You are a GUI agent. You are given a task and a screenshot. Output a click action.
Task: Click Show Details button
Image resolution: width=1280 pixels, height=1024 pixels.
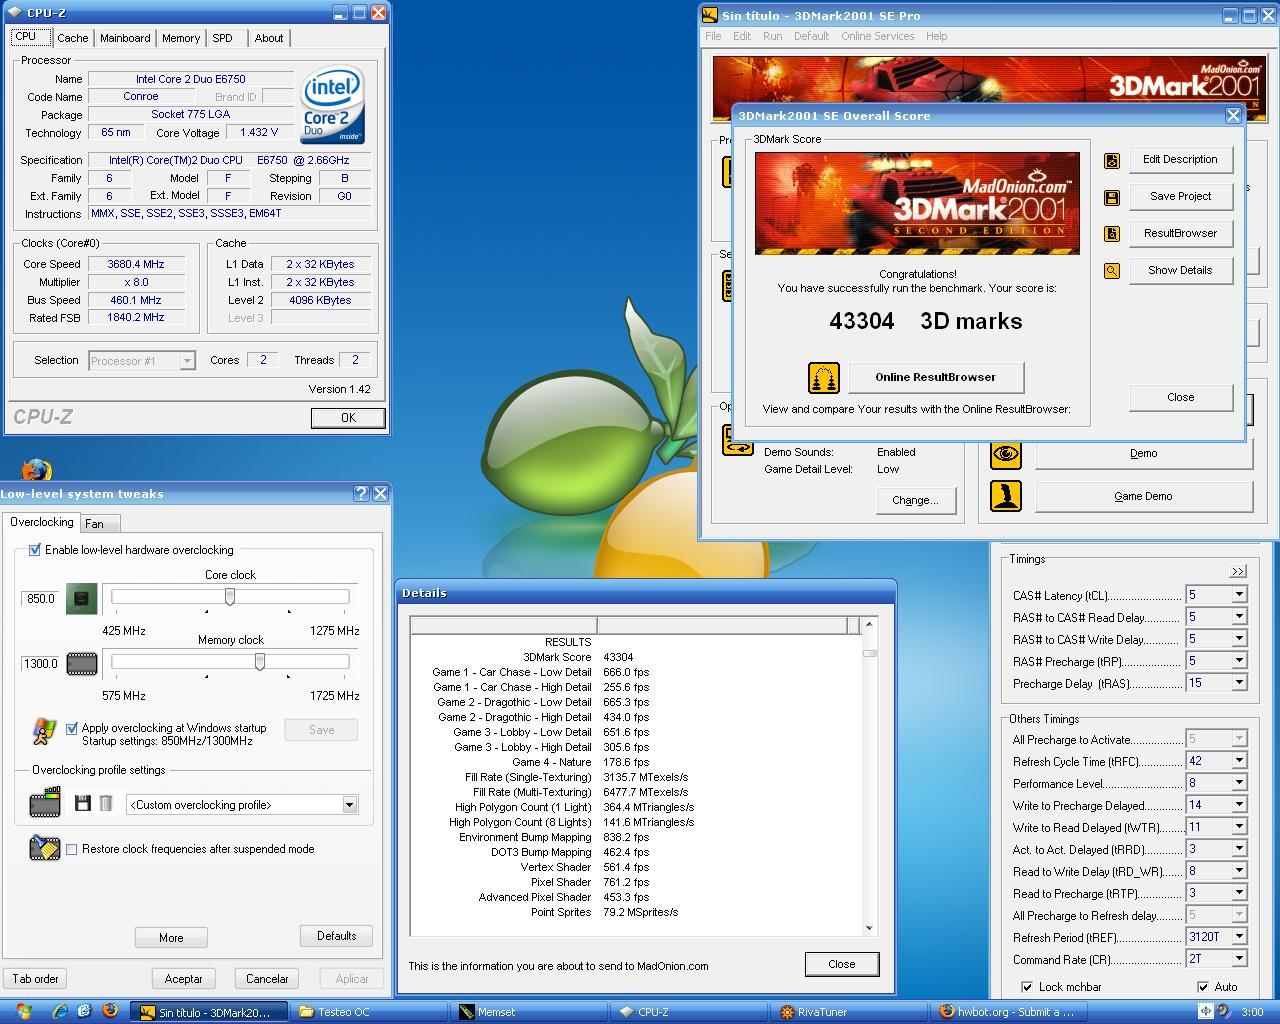click(x=1180, y=270)
